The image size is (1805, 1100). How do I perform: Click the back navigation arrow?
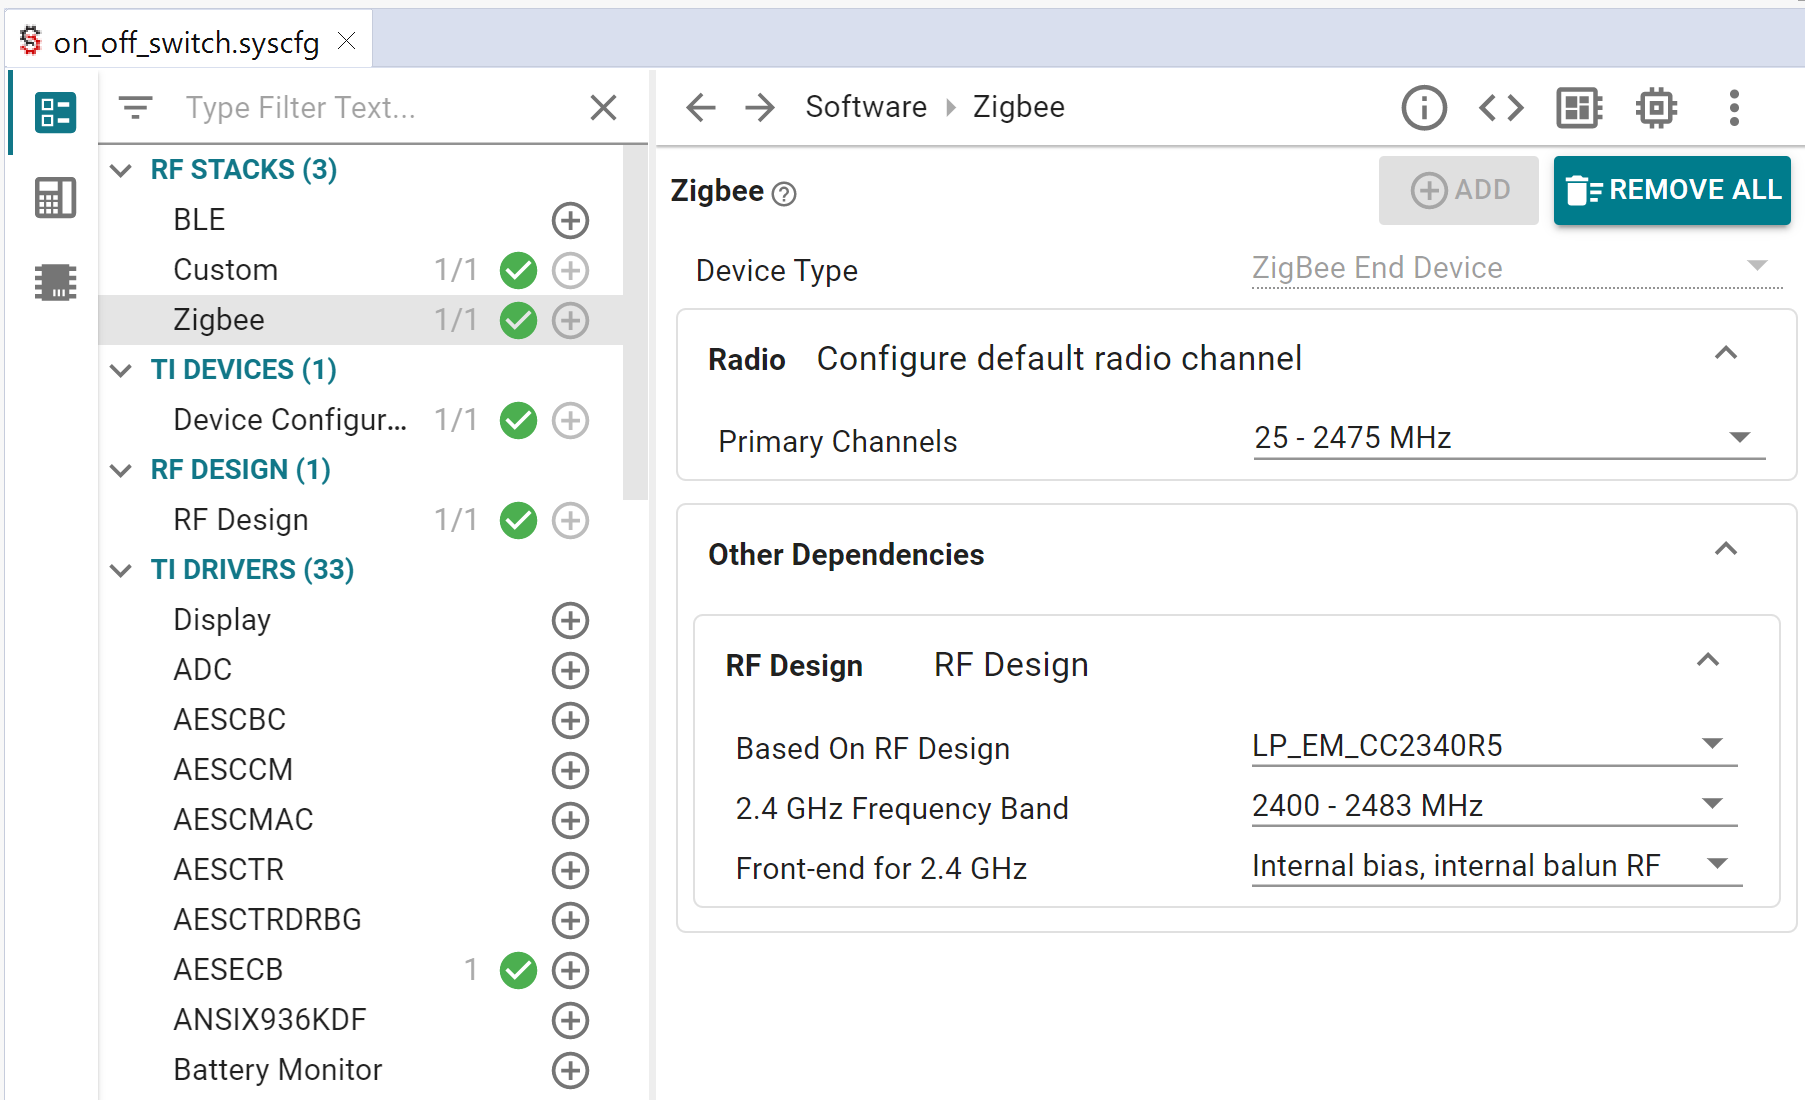[x=701, y=107]
